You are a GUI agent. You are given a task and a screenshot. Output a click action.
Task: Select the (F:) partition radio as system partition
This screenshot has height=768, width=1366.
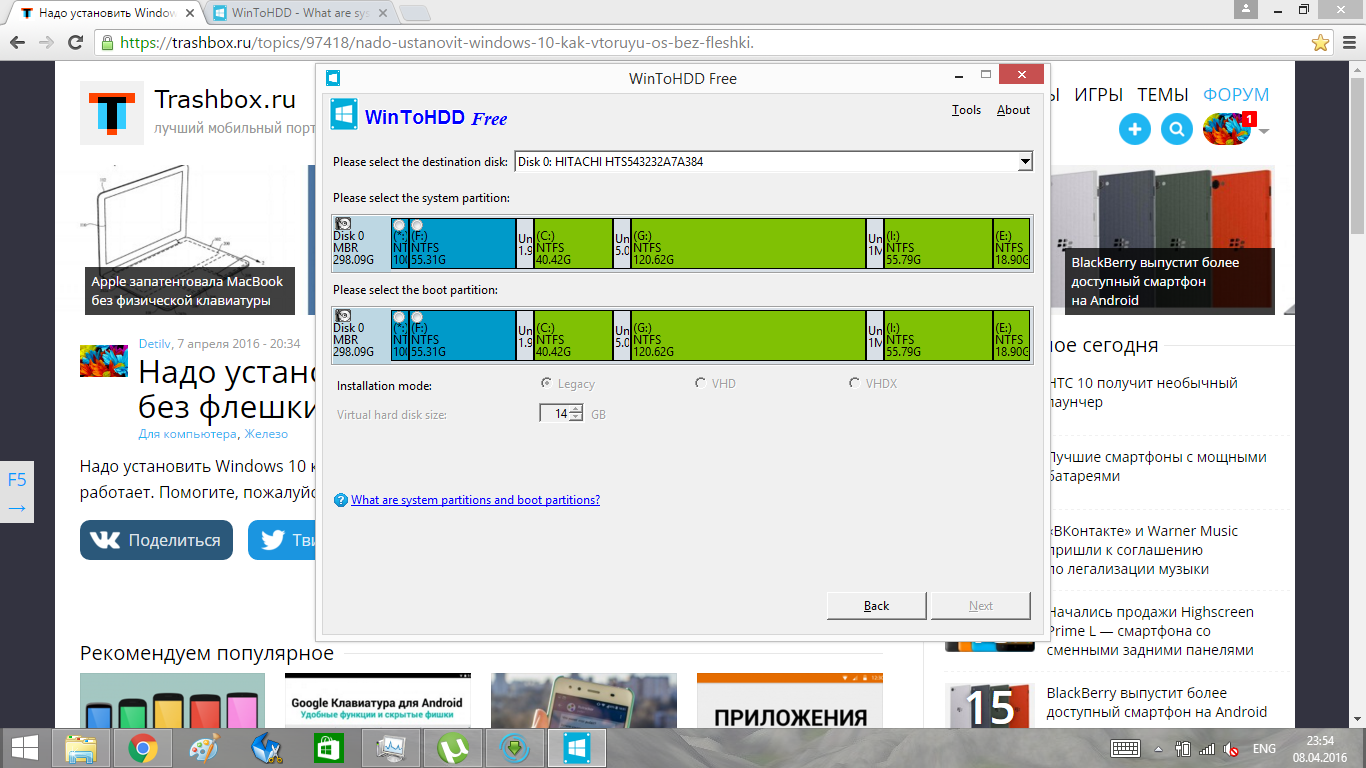[417, 225]
